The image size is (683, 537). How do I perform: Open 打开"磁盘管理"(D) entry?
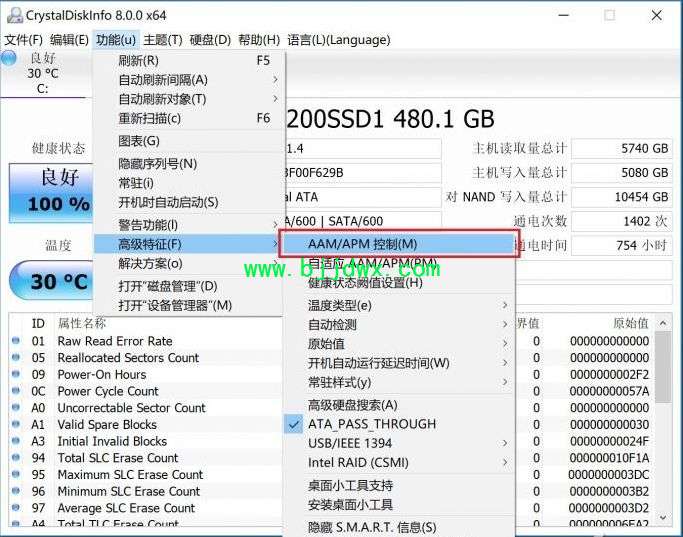[189, 286]
